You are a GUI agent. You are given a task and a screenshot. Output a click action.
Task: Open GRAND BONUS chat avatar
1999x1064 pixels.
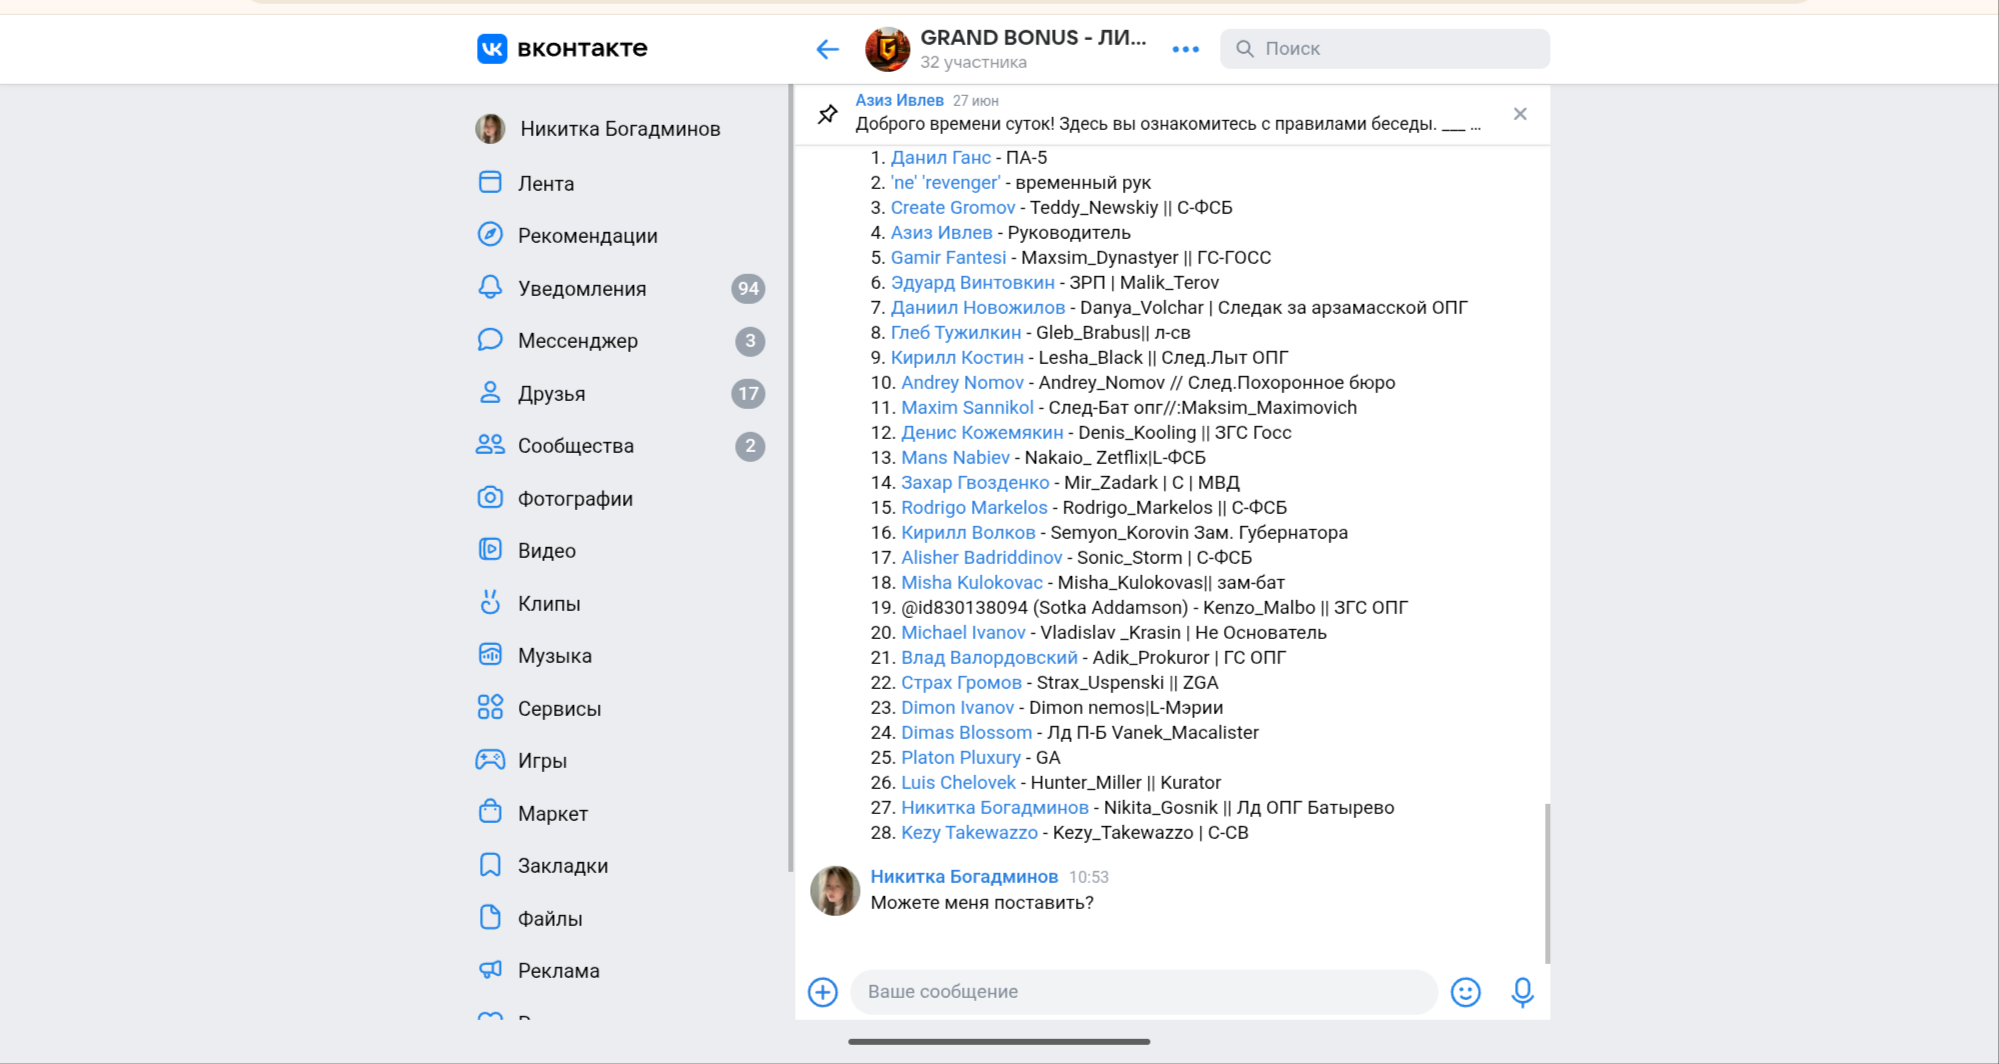click(x=887, y=49)
